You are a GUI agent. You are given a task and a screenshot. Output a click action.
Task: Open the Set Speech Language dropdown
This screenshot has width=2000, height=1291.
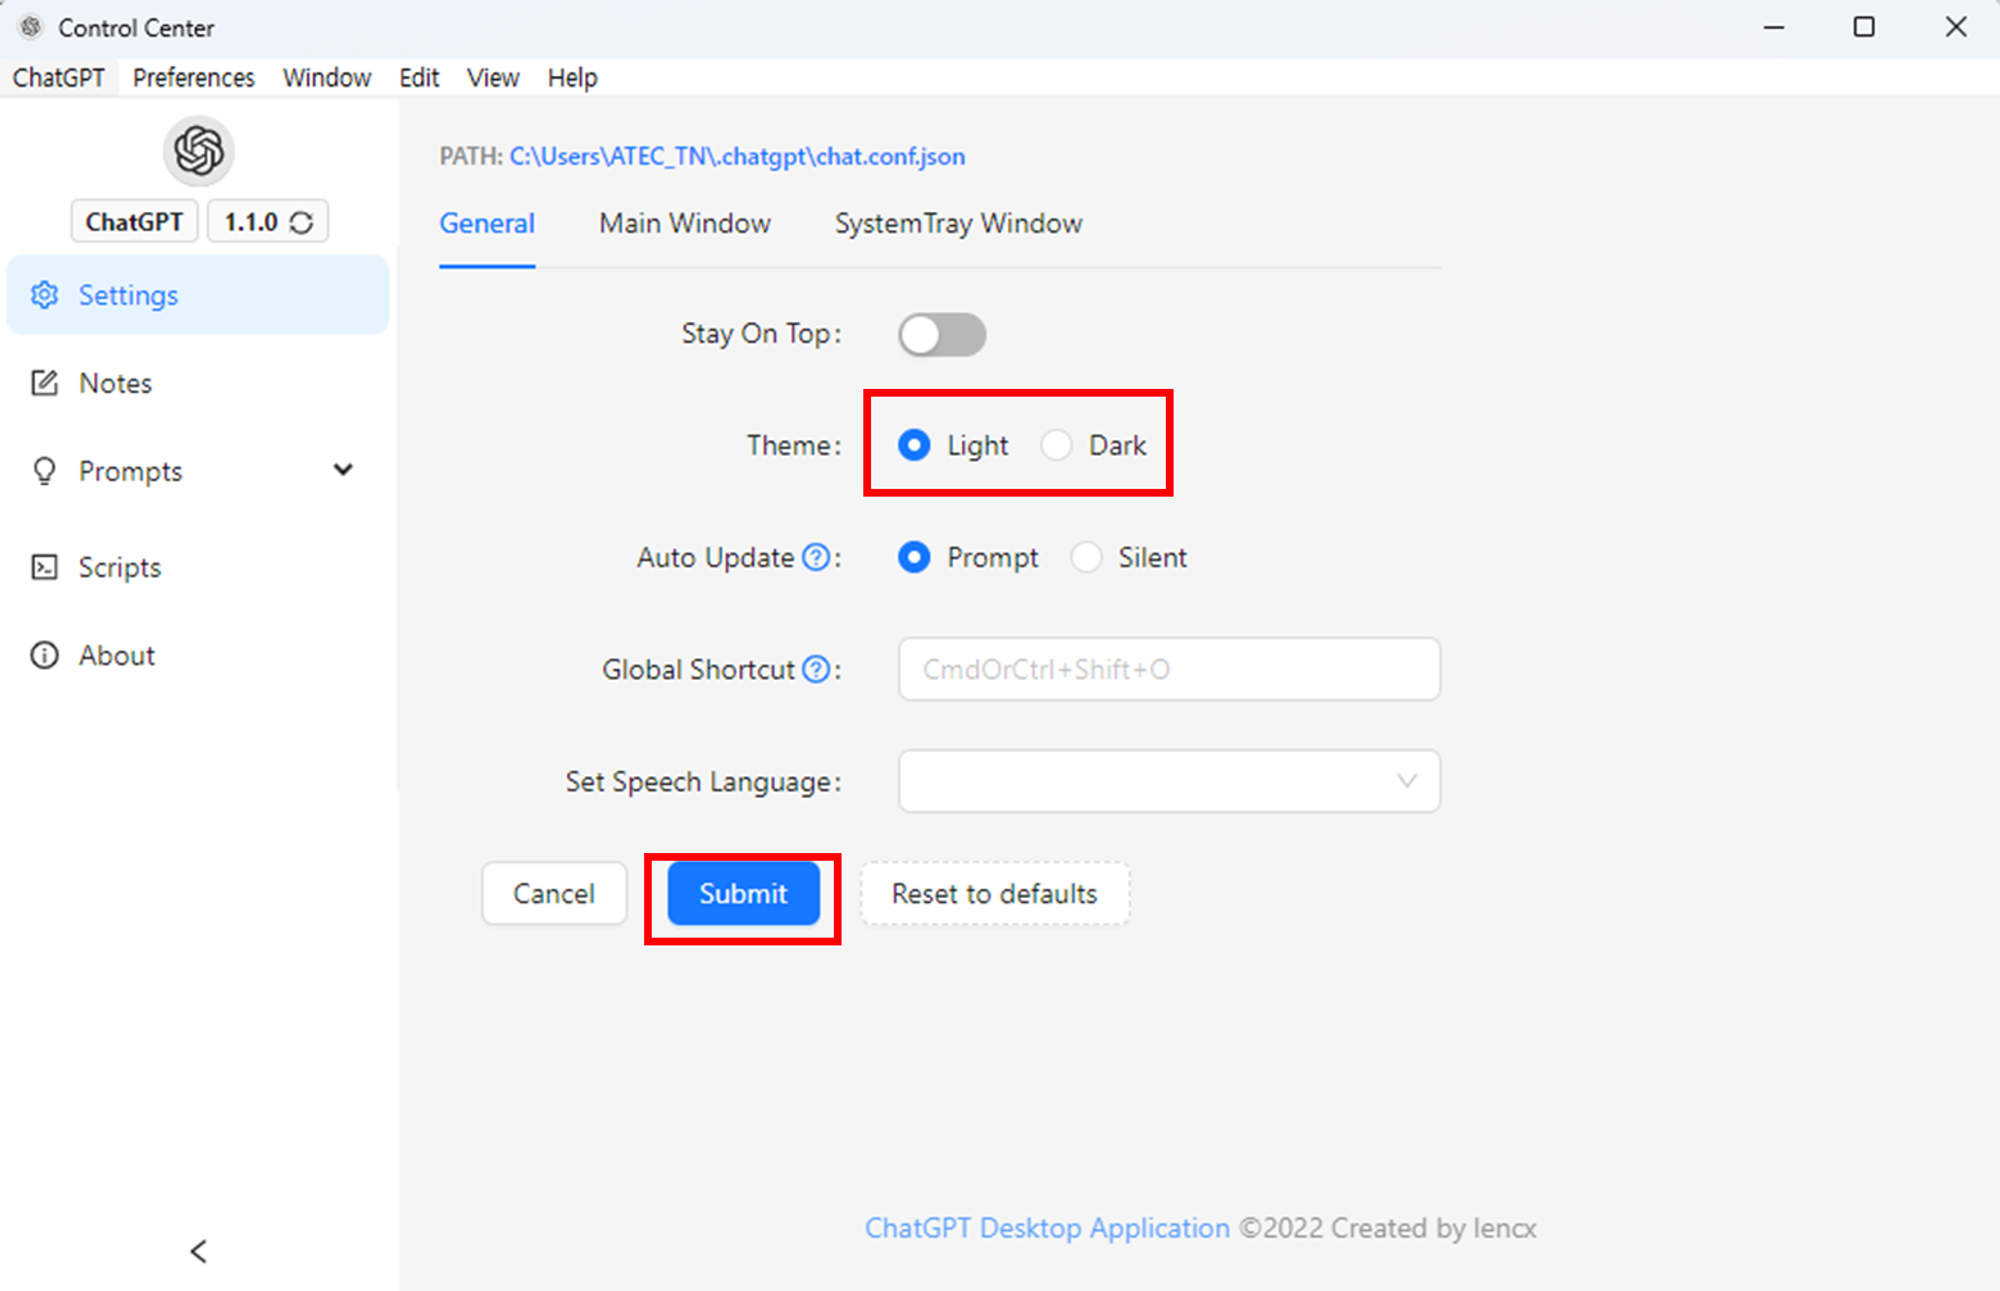point(1169,781)
